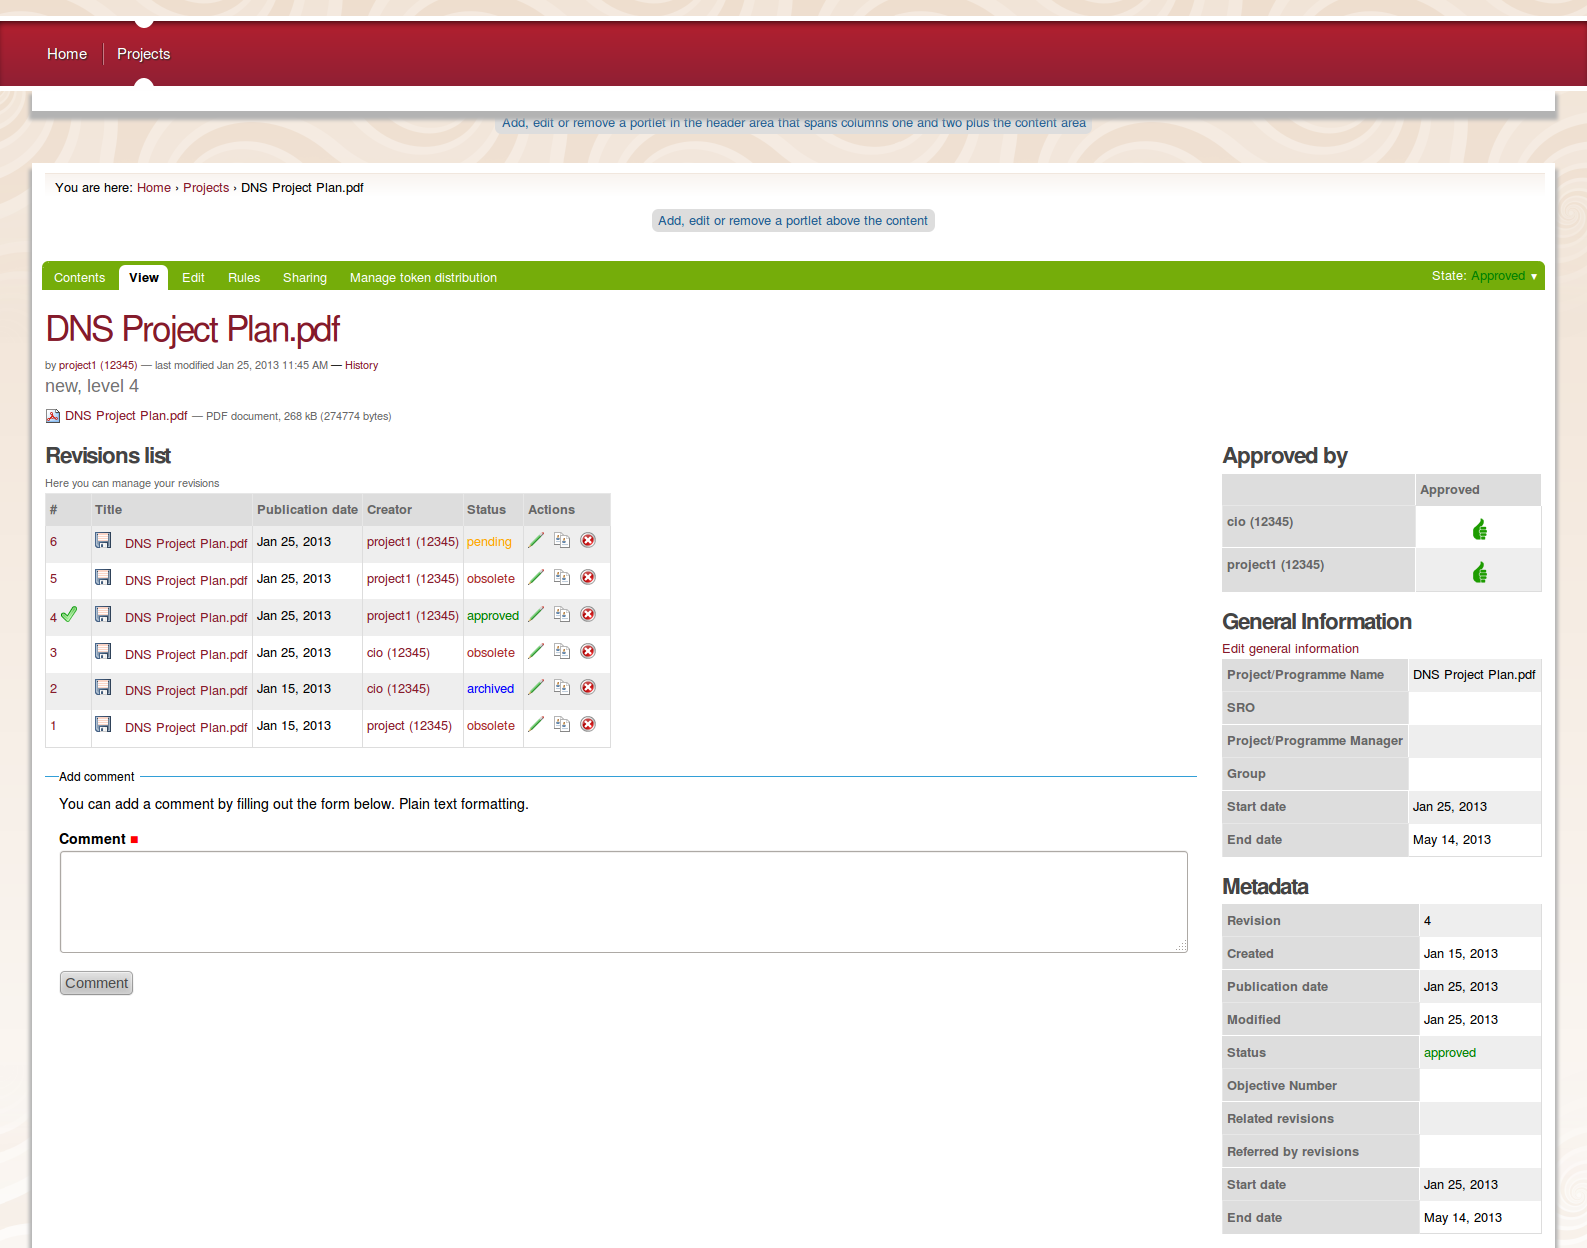Open the State: Approved dropdown
The width and height of the screenshot is (1587, 1248).
tap(1484, 276)
